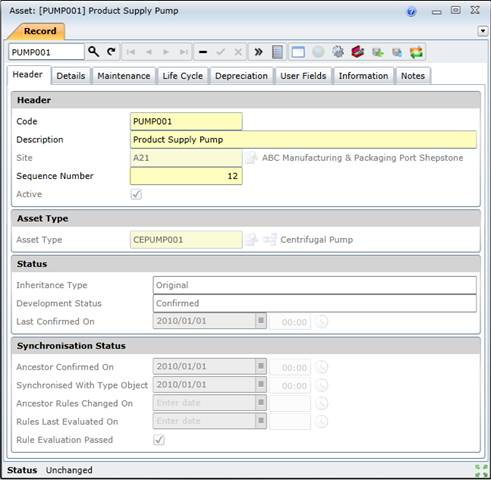Click the save checkmark icon in toolbar

[221, 52]
